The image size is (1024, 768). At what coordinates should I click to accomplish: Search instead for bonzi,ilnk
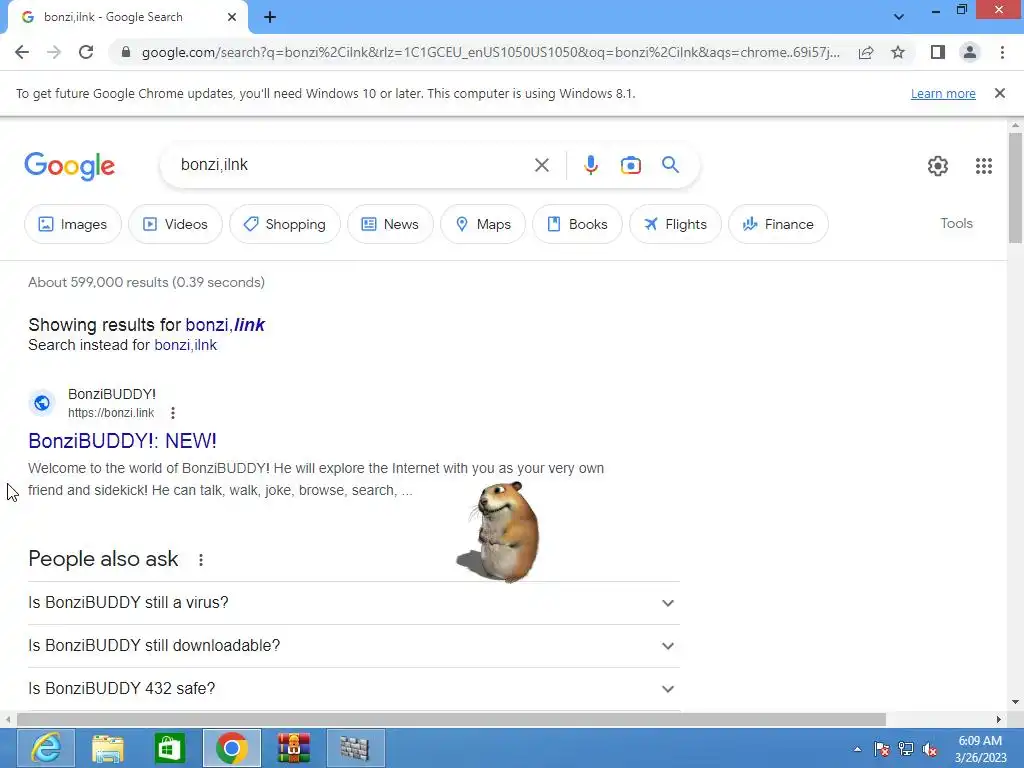(185, 345)
